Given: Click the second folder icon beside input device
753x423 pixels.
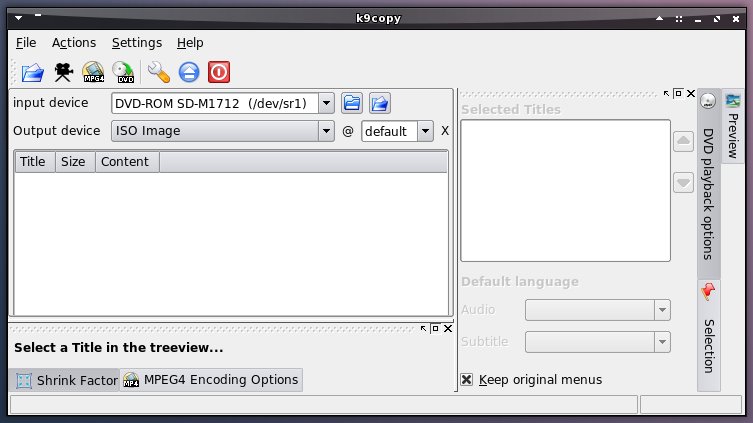Looking at the screenshot, I should click(380, 103).
